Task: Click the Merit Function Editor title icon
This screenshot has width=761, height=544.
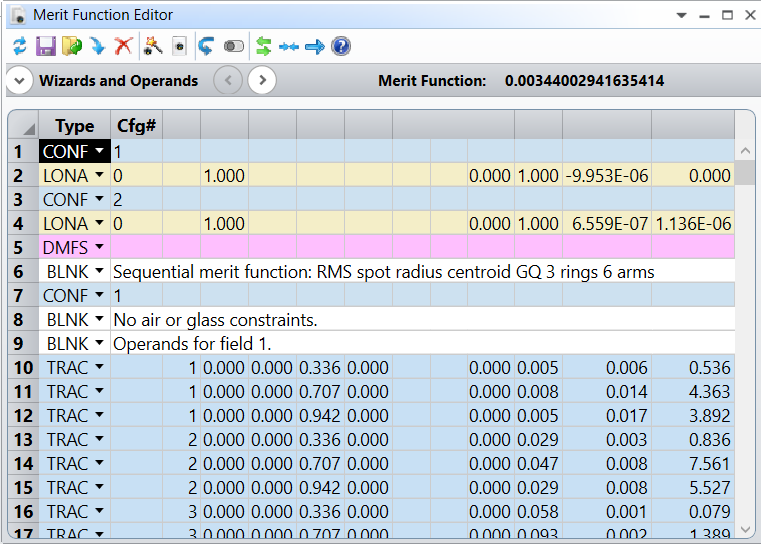Action: [x=18, y=15]
